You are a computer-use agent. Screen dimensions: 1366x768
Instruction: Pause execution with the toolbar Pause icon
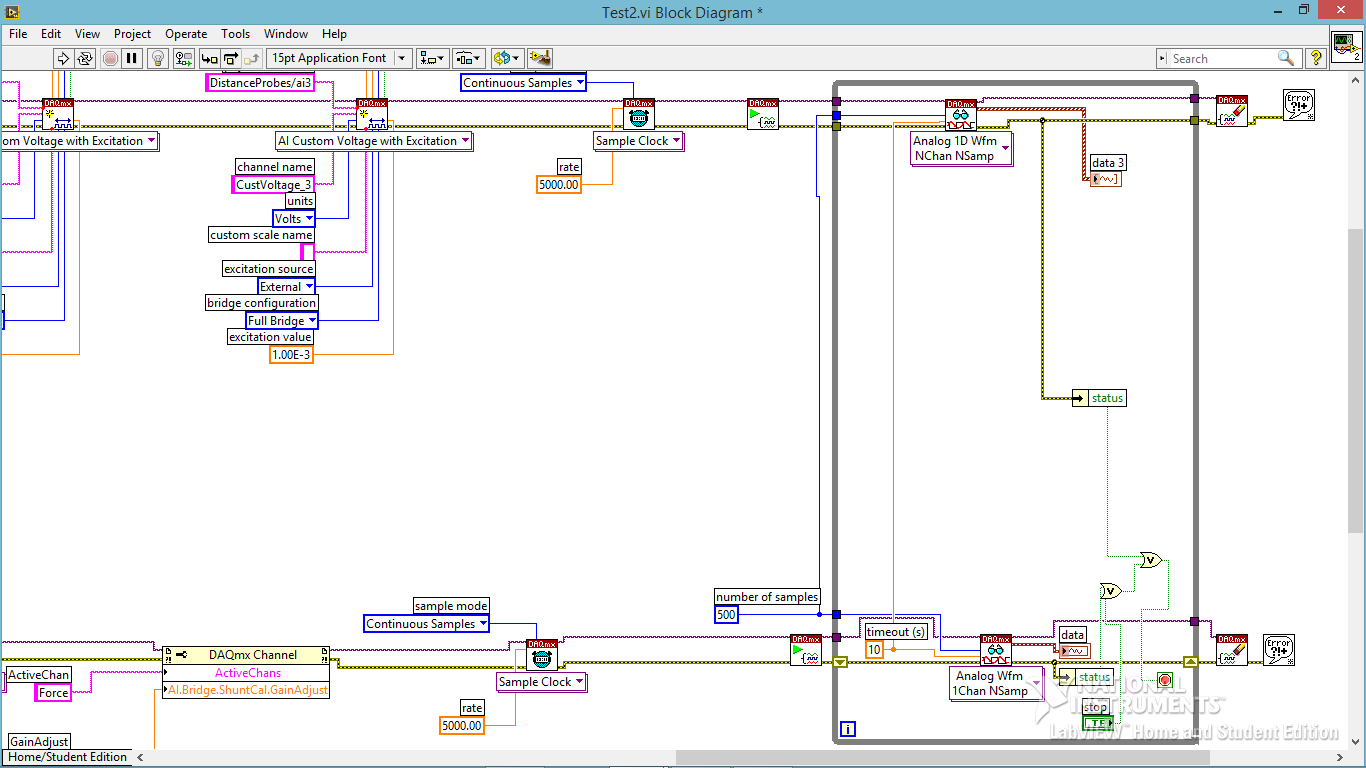click(132, 58)
